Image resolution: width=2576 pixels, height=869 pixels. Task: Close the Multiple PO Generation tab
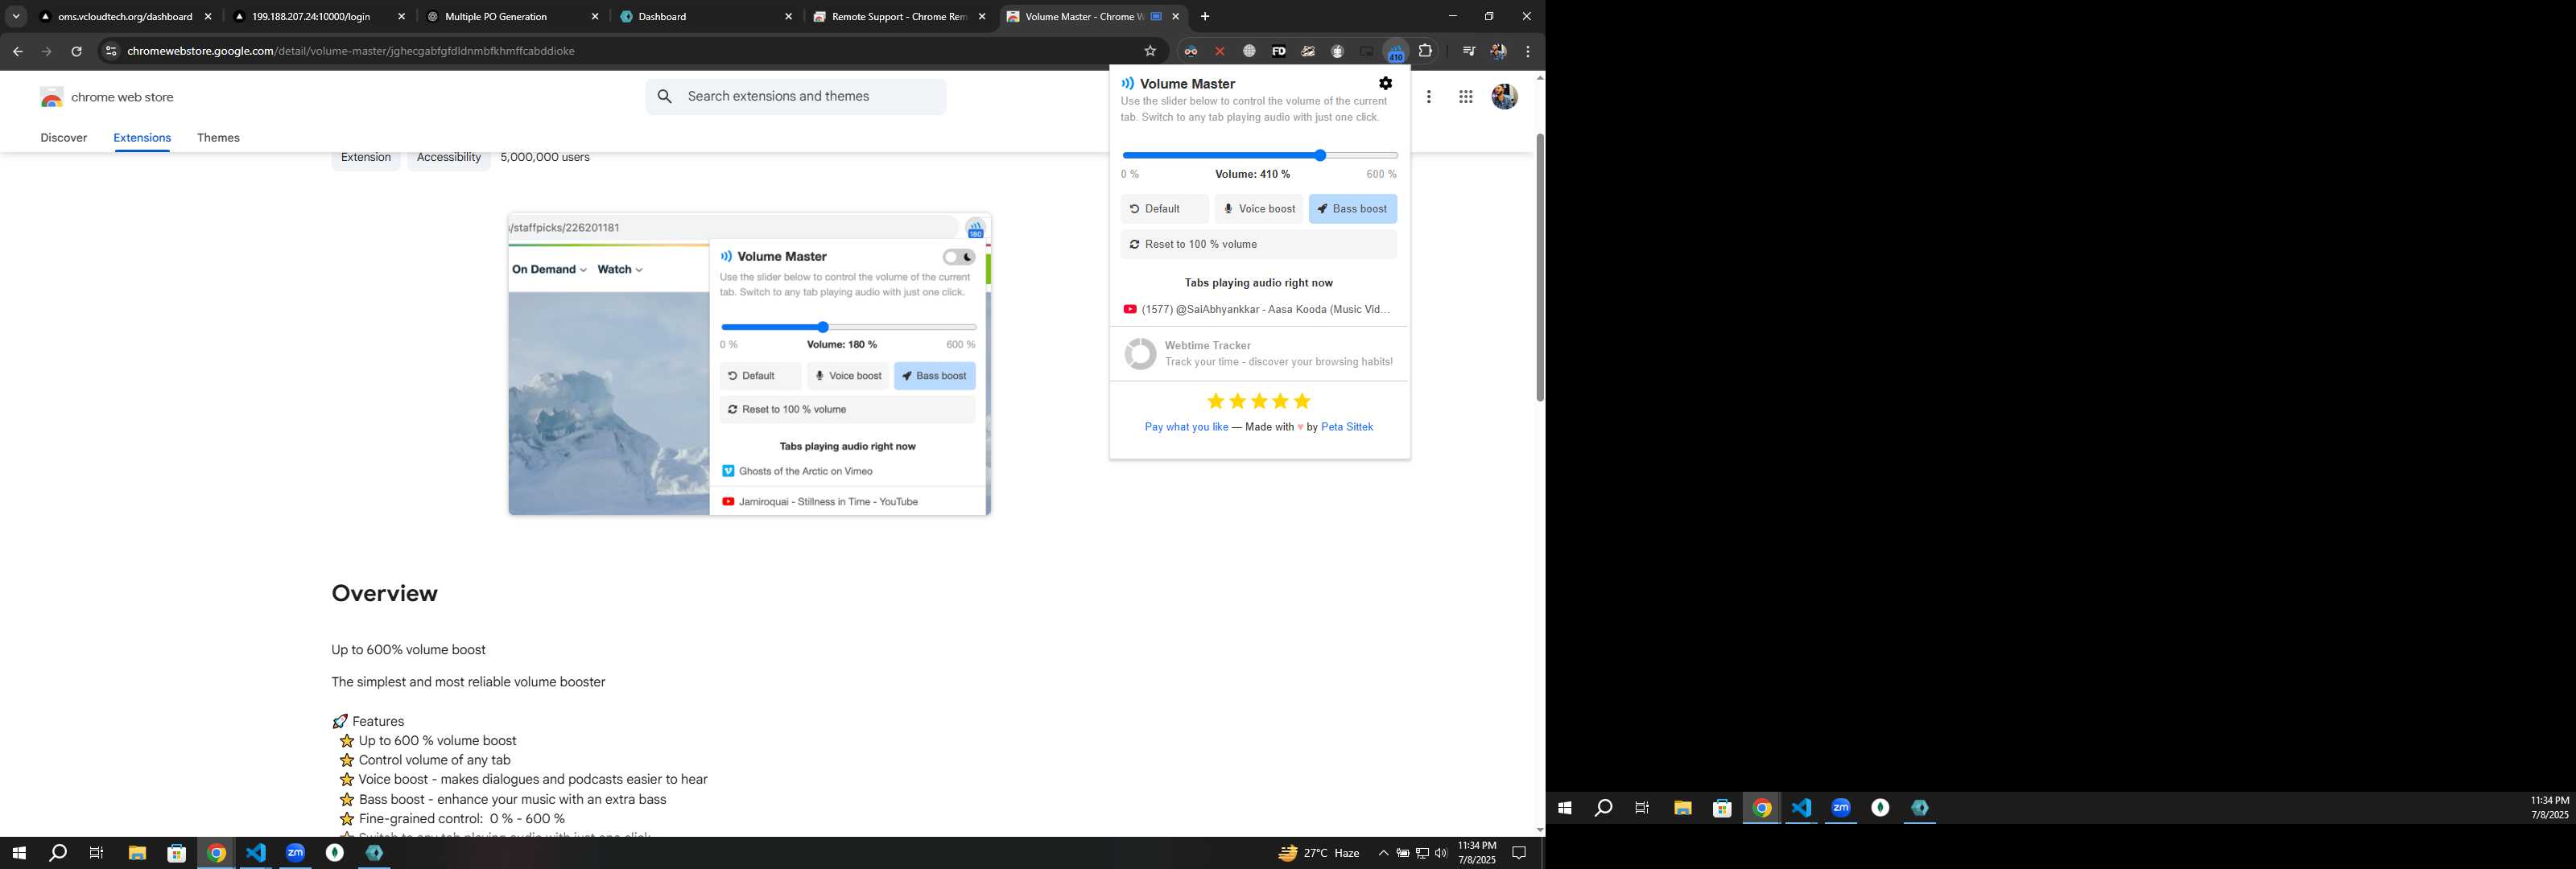595,17
